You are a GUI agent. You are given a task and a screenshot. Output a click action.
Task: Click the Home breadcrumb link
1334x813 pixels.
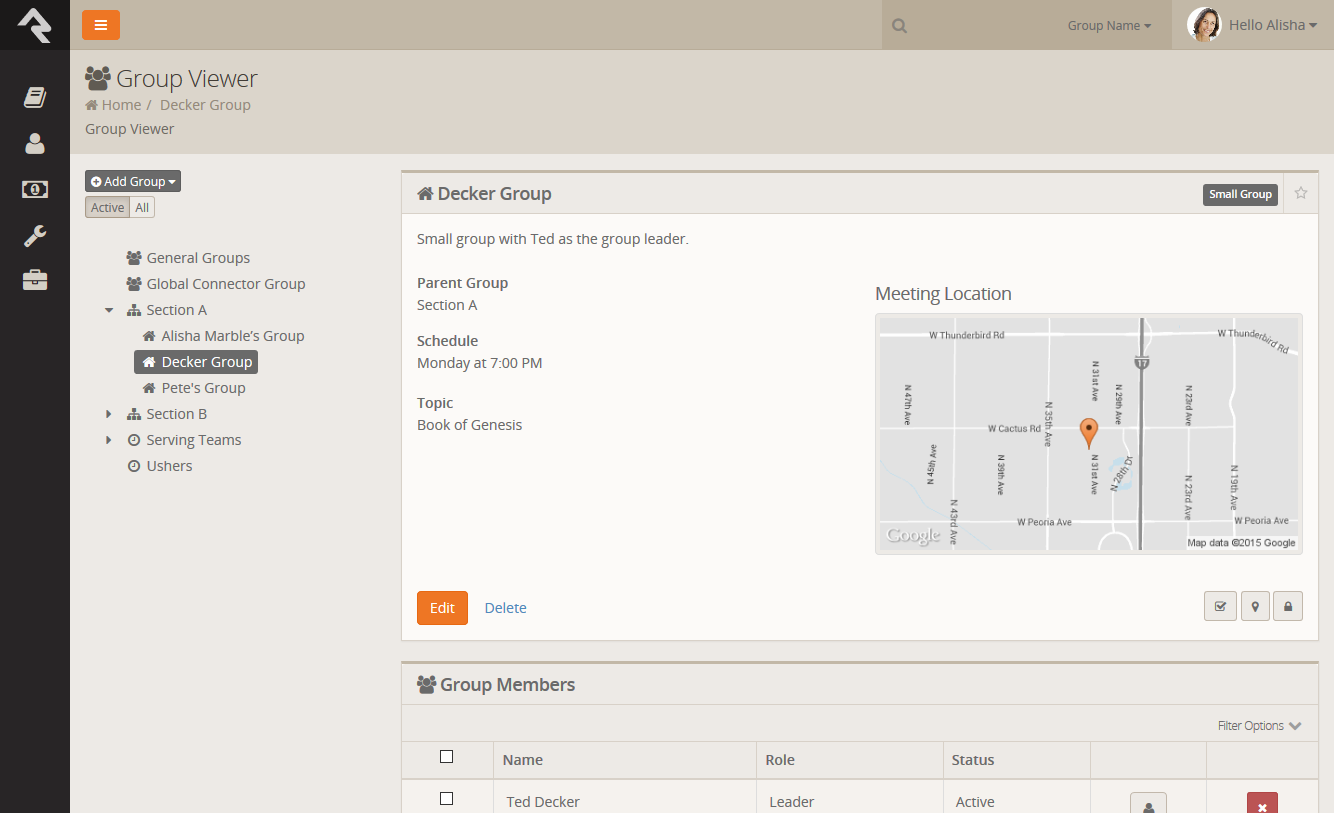pos(121,105)
